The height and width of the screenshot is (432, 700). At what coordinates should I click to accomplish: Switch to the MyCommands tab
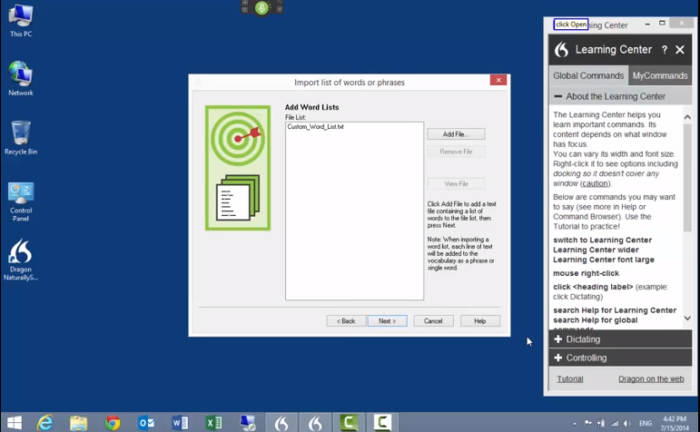click(660, 75)
